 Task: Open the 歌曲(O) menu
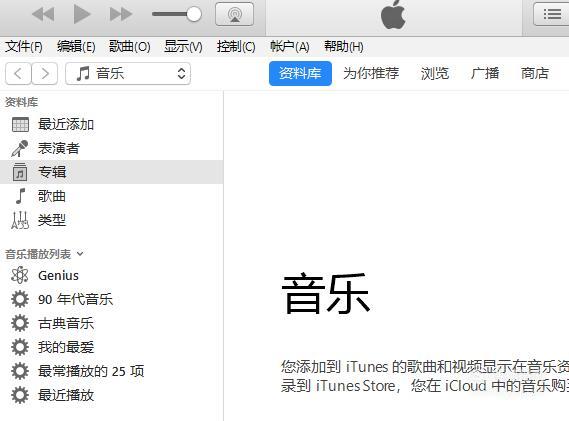coord(130,46)
